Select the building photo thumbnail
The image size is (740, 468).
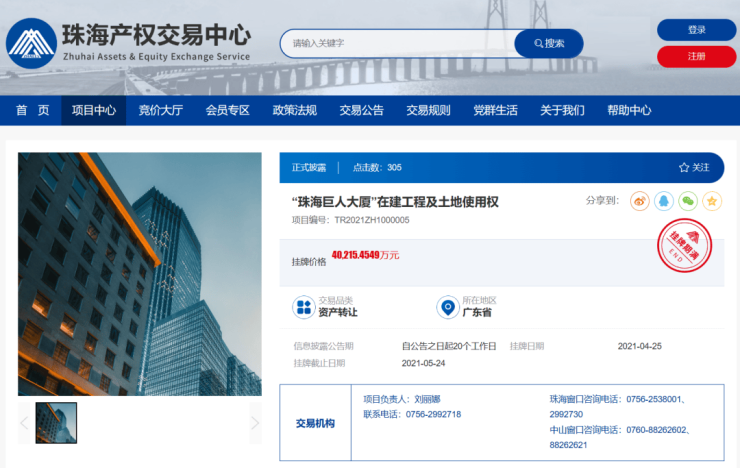click(56, 423)
